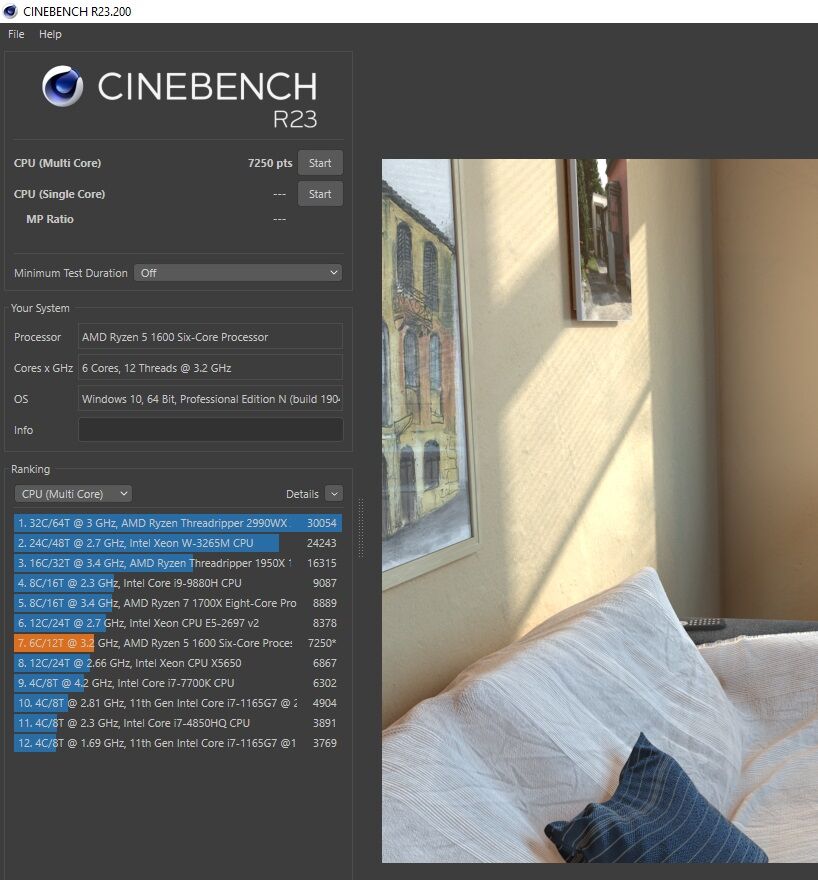Viewport: 818px width, 880px height.
Task: Select the Intel Core i7-7700K ranking row
Action: pyautogui.click(x=178, y=683)
